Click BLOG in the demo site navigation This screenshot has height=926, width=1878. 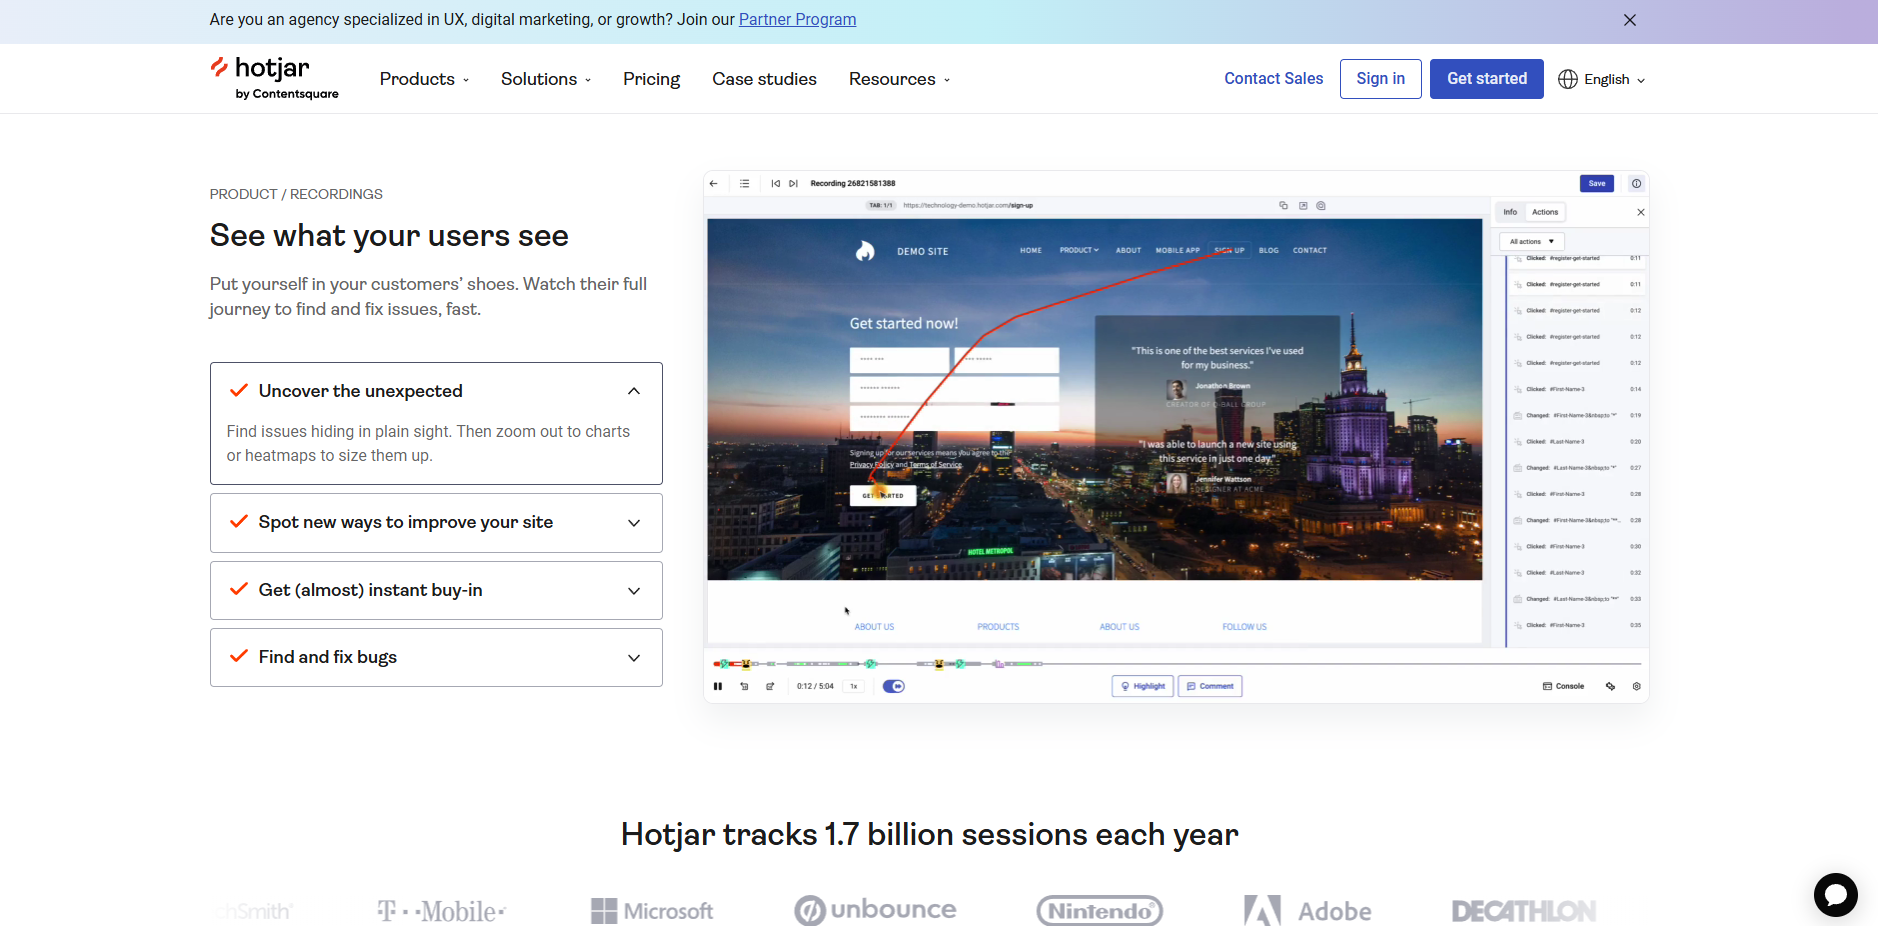pyautogui.click(x=1268, y=250)
